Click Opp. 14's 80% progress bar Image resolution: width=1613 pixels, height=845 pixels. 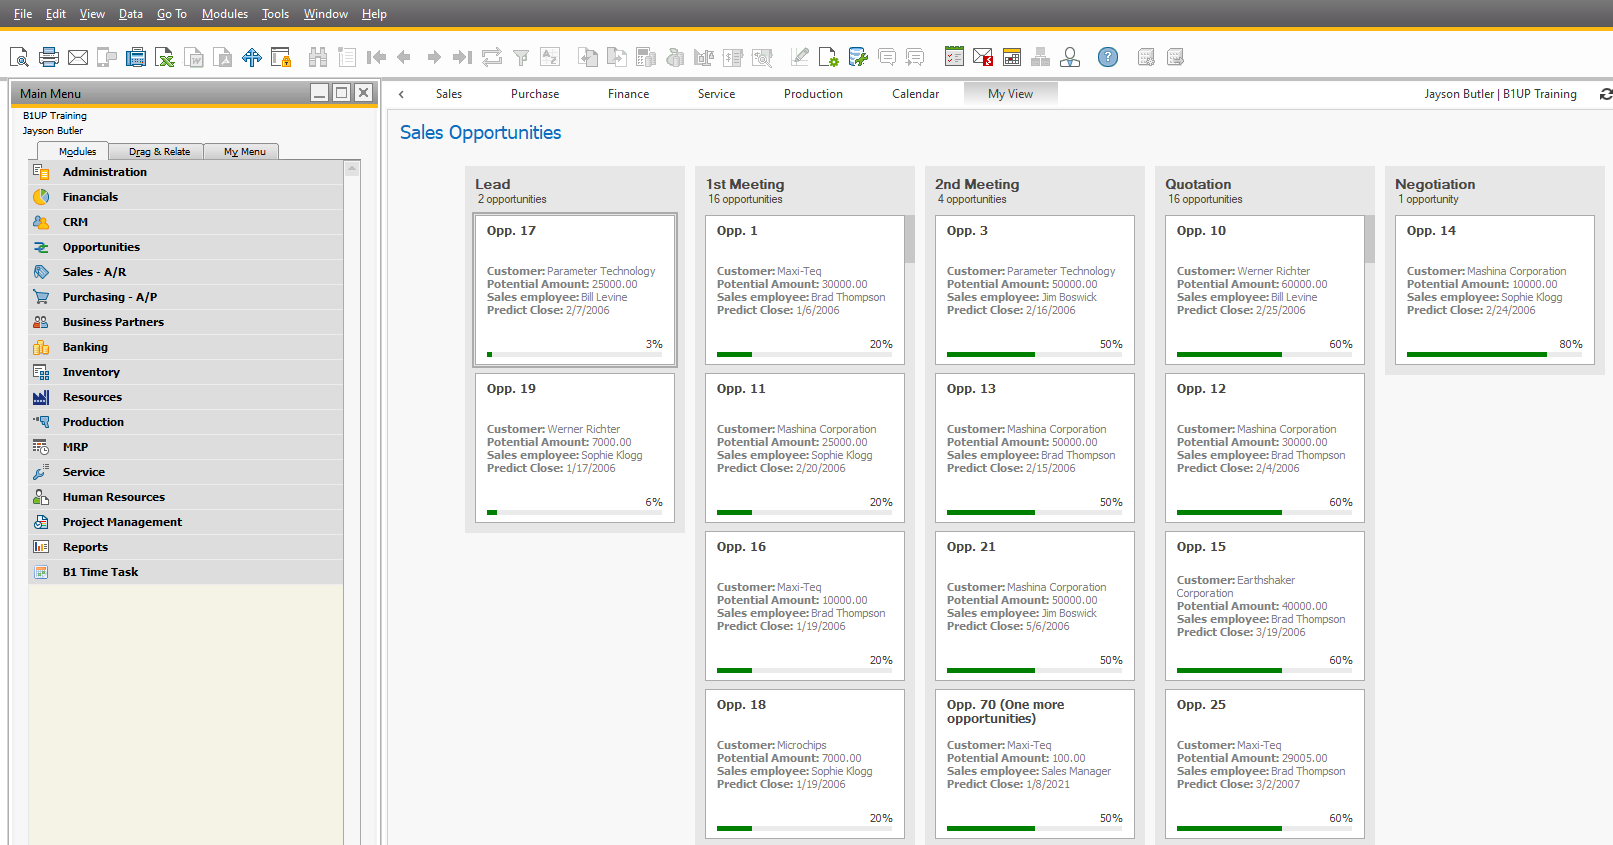(x=1494, y=354)
